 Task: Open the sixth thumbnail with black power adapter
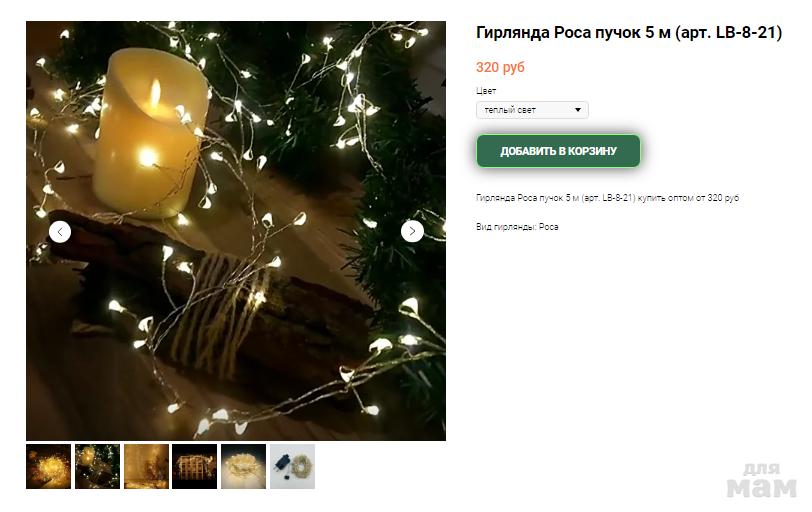293,466
